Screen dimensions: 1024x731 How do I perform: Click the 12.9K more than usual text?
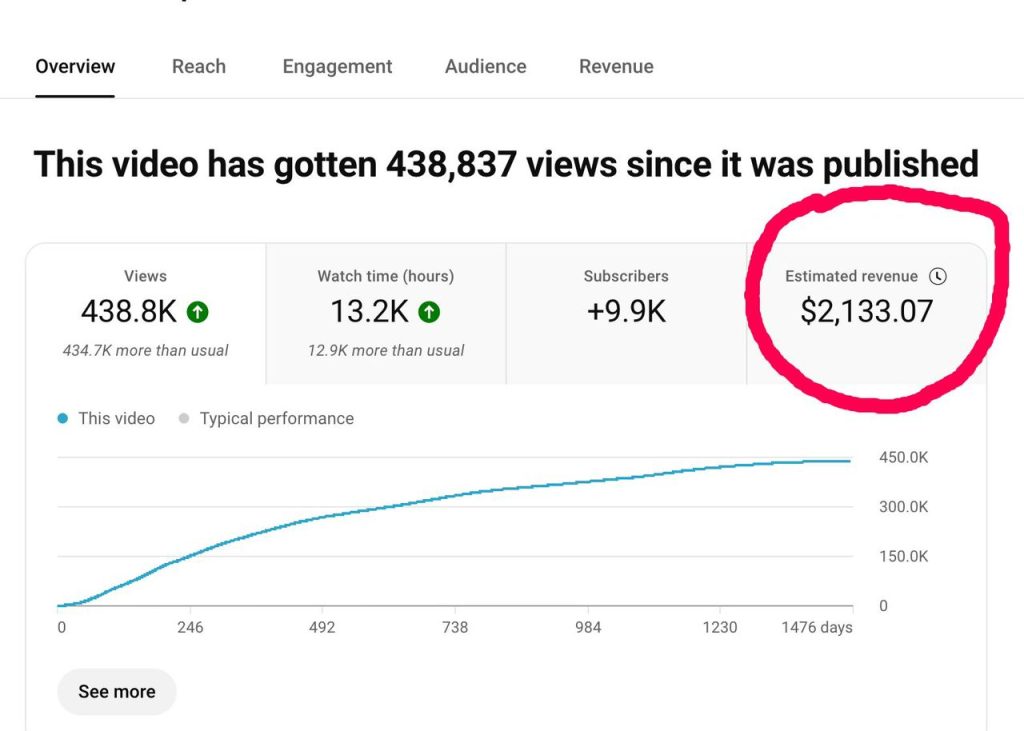tap(386, 350)
